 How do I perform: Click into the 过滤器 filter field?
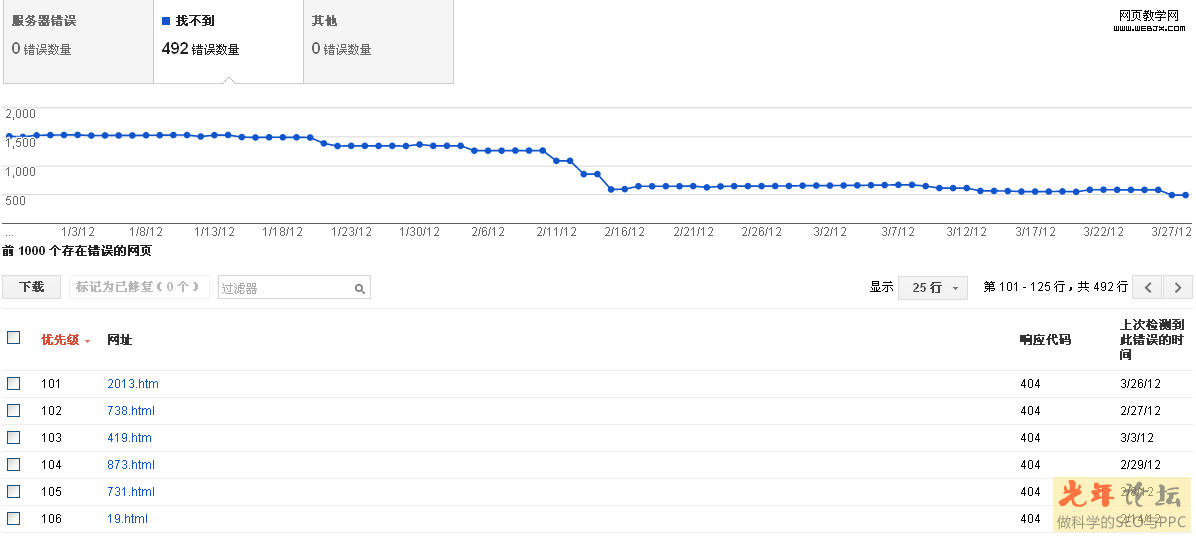285,288
